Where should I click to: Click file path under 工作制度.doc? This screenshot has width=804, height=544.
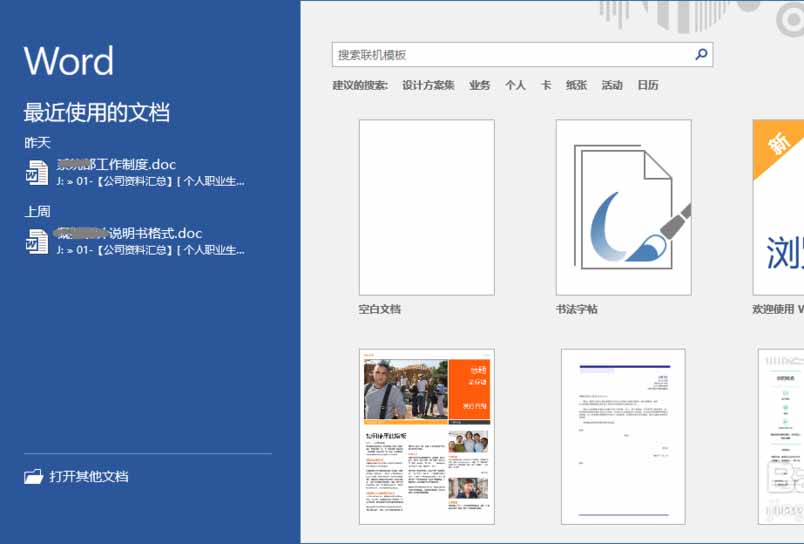click(x=151, y=181)
